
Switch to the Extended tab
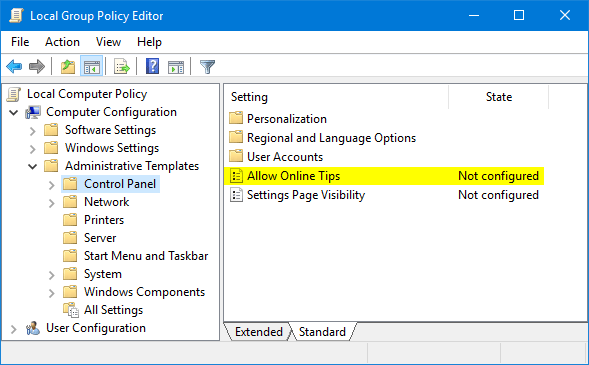pos(258,332)
